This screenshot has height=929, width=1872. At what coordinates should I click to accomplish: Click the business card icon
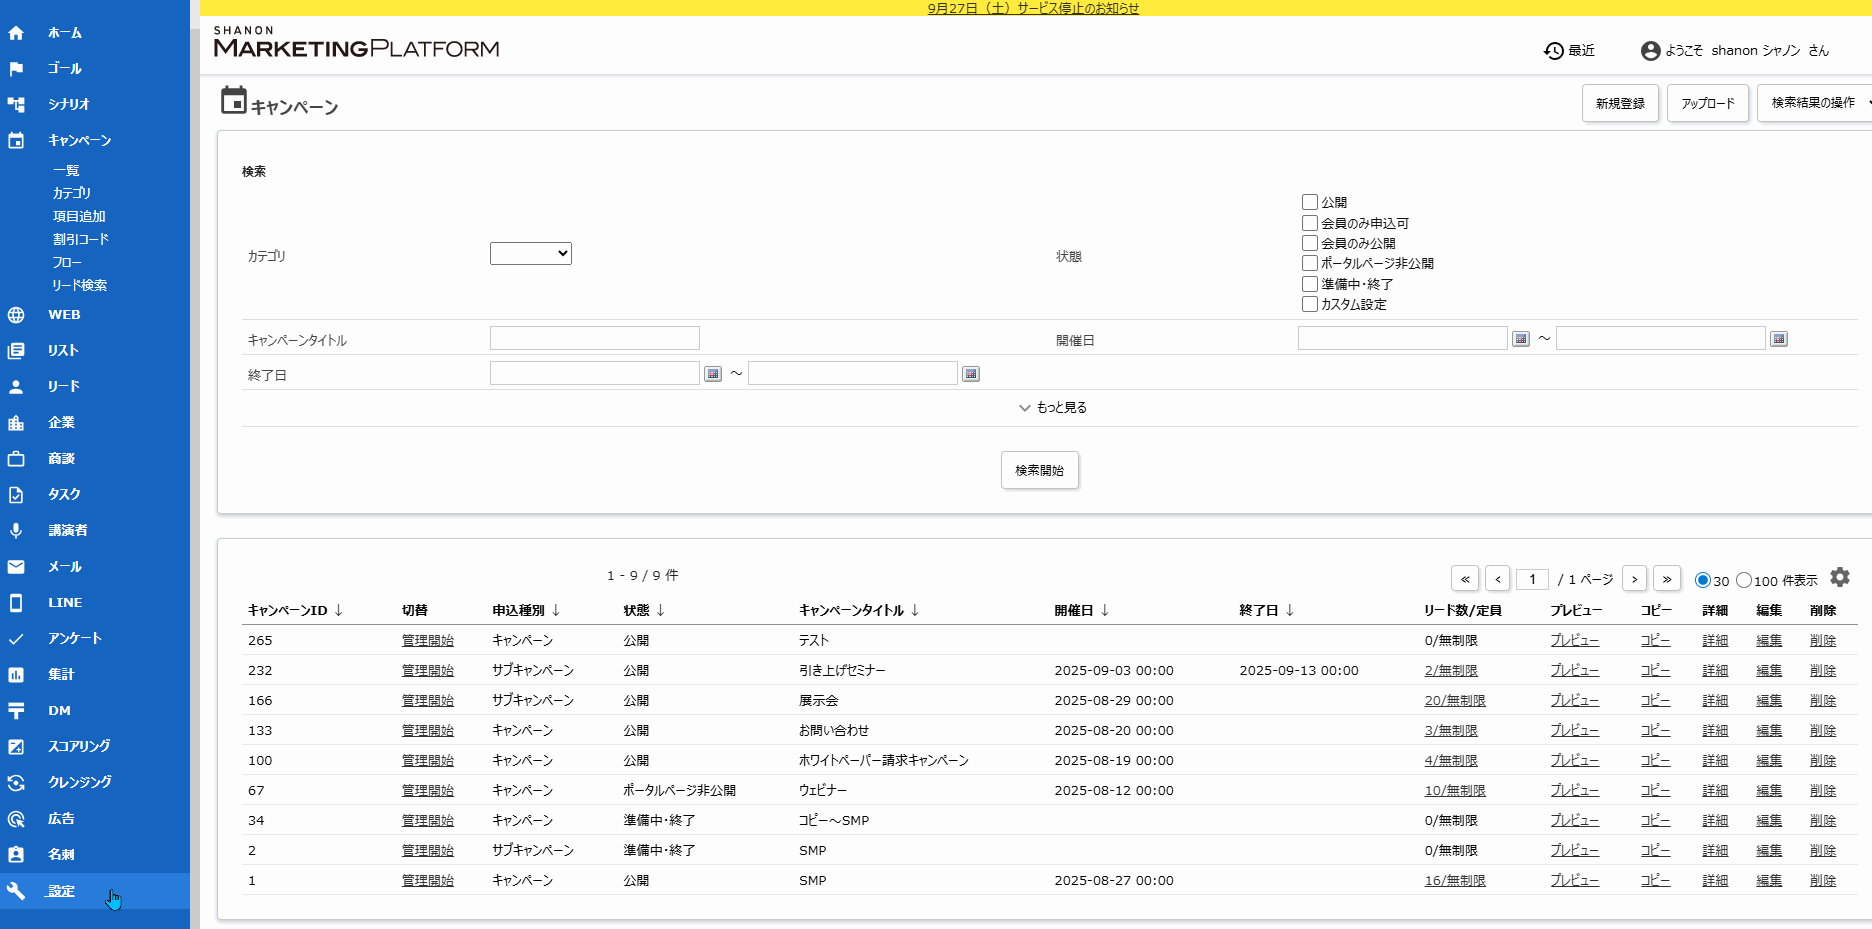[16, 855]
